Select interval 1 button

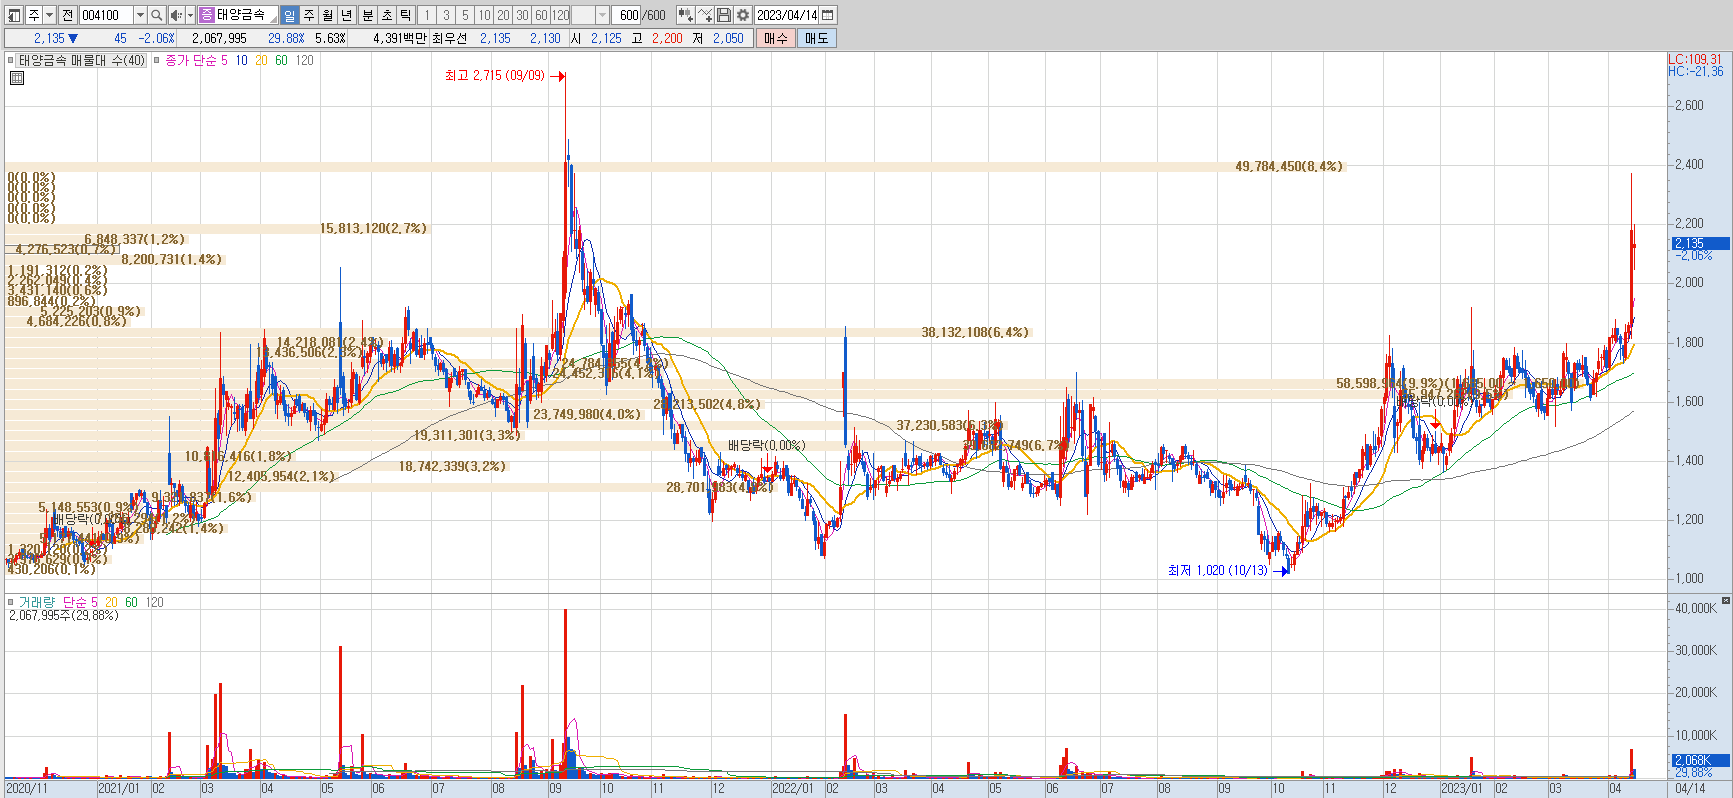(x=427, y=15)
